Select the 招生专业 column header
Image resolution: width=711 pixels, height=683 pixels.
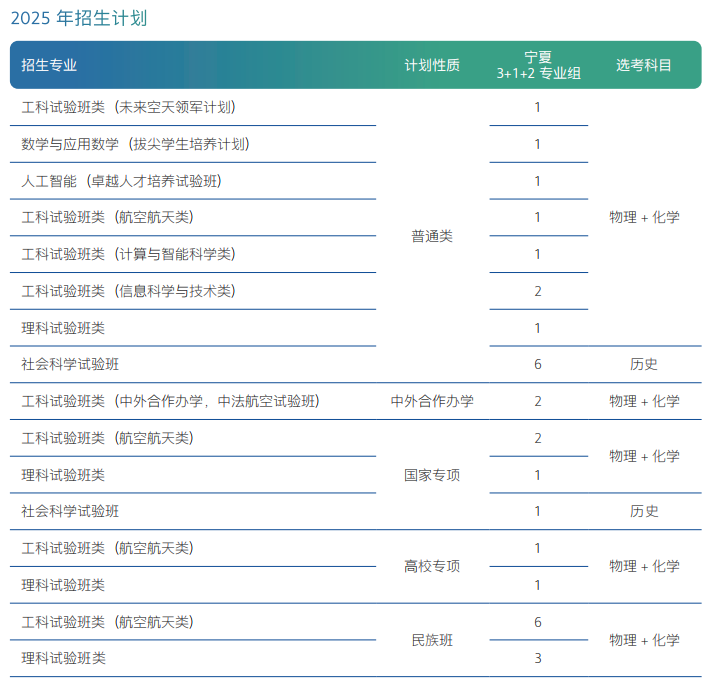point(49,65)
